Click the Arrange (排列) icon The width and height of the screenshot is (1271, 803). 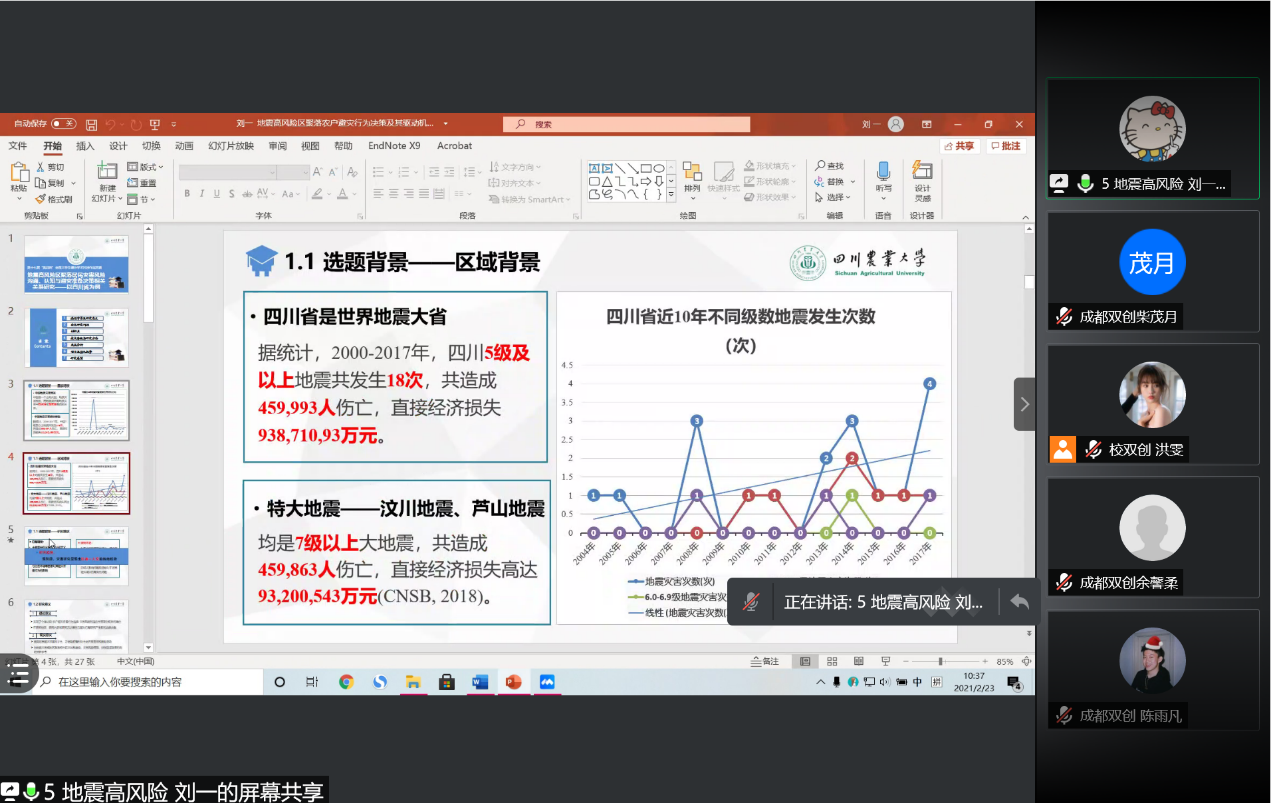692,174
